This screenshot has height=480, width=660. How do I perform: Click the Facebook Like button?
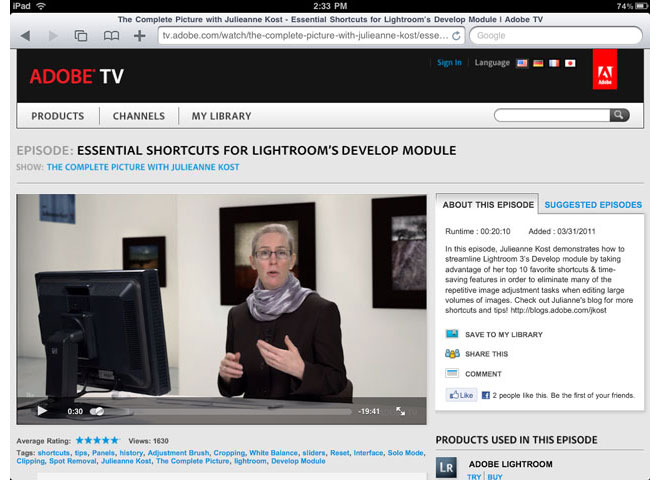[461, 395]
